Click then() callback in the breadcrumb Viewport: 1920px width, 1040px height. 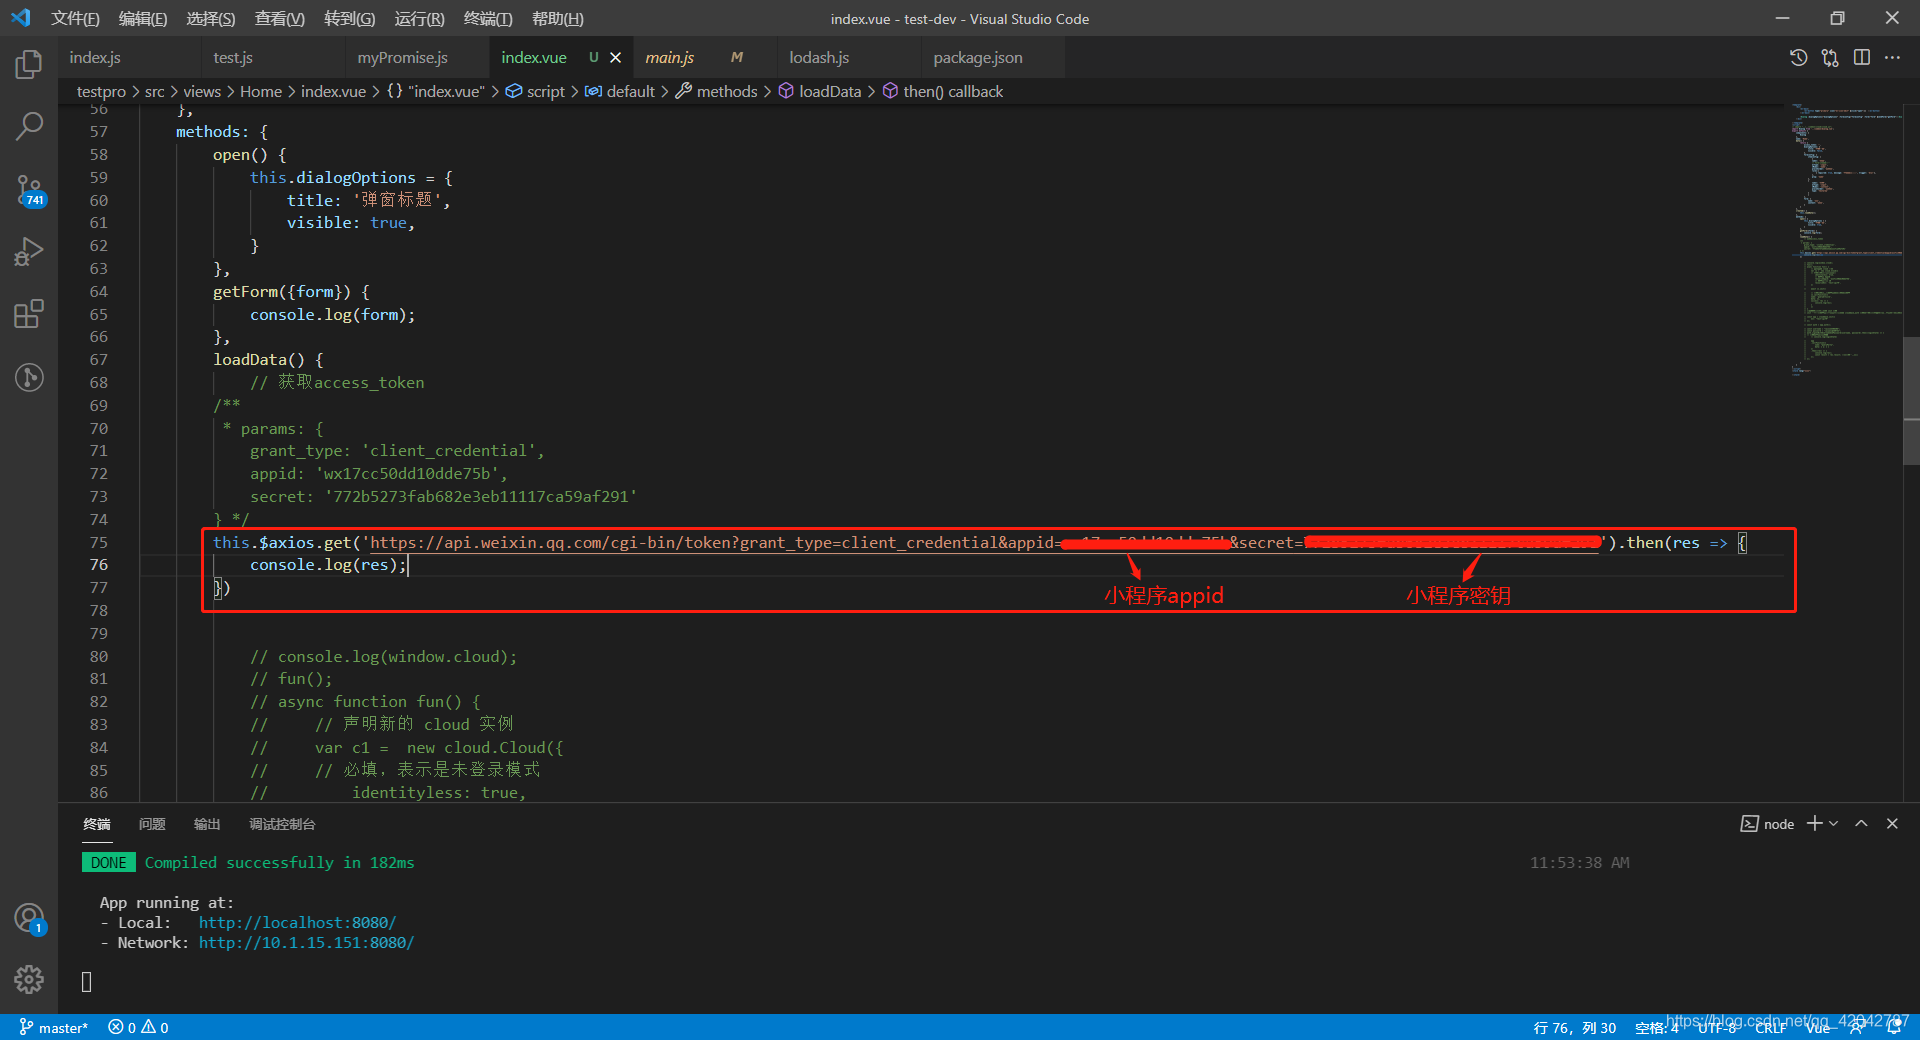click(943, 91)
